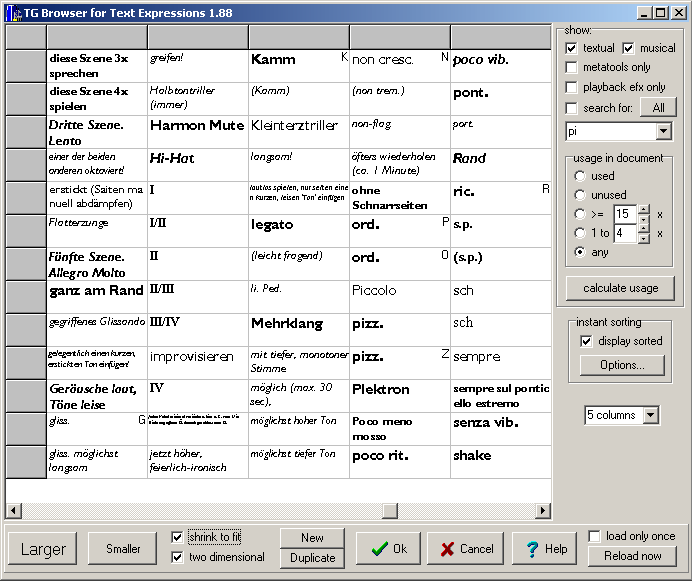
Task: Toggle the musical checkbox
Action: [628, 48]
